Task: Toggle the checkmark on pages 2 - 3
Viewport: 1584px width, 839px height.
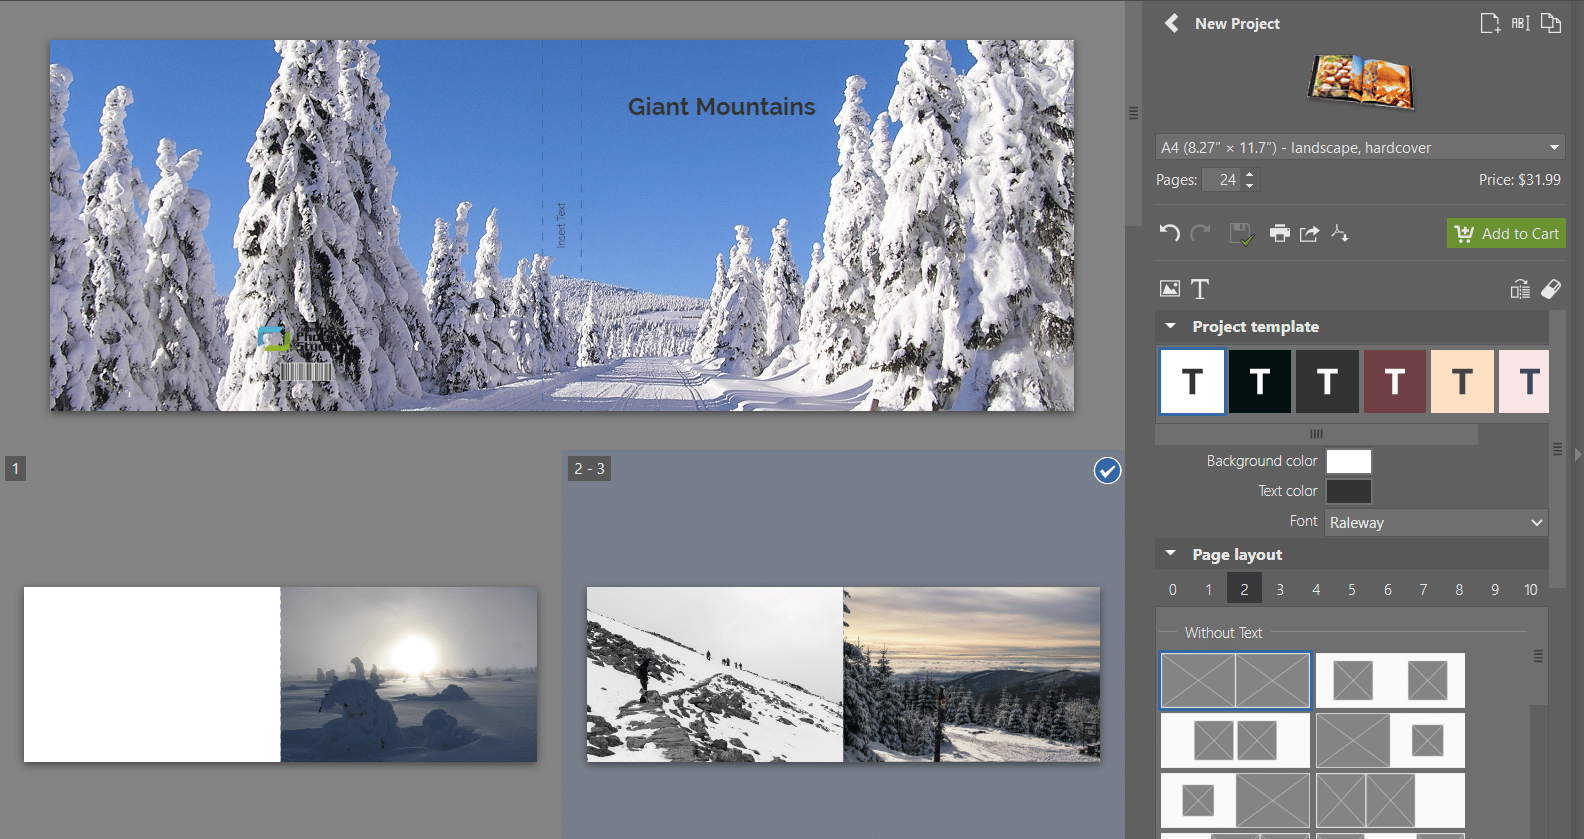Action: pos(1107,471)
